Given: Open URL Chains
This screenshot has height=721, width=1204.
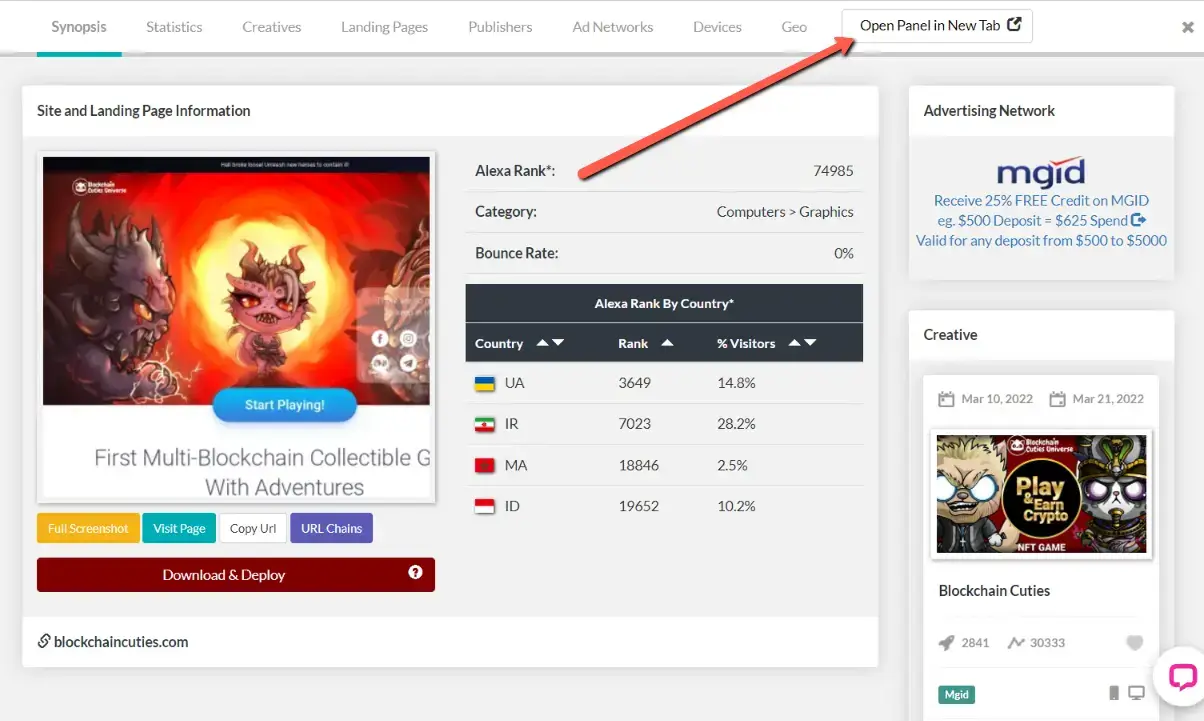Looking at the screenshot, I should (331, 528).
